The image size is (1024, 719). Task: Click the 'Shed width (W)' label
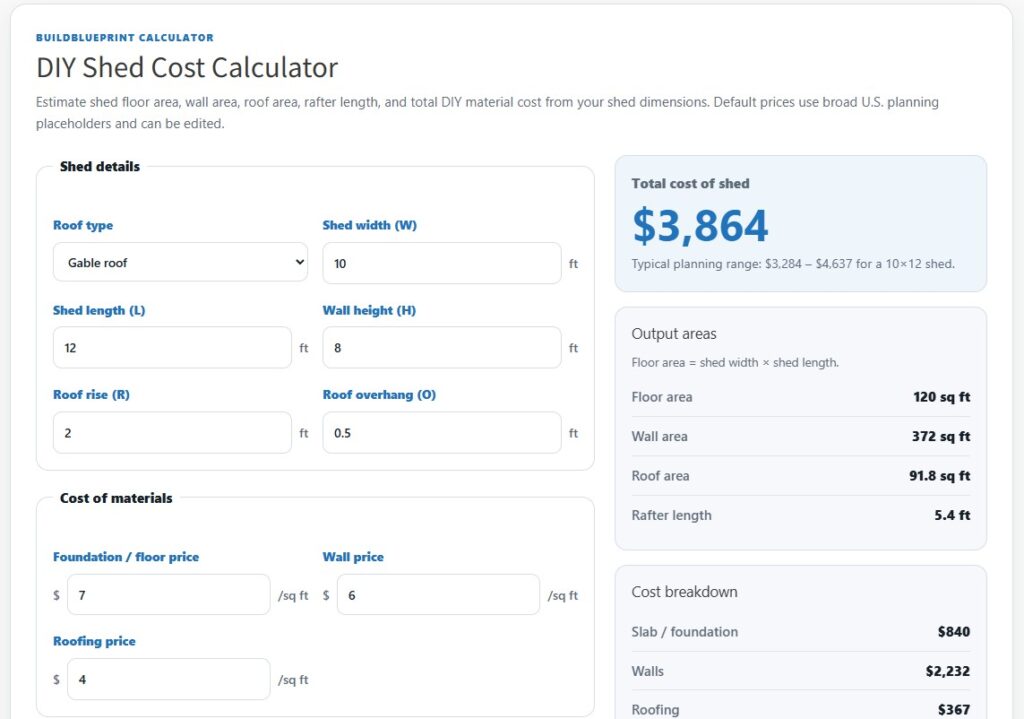pyautogui.click(x=370, y=225)
